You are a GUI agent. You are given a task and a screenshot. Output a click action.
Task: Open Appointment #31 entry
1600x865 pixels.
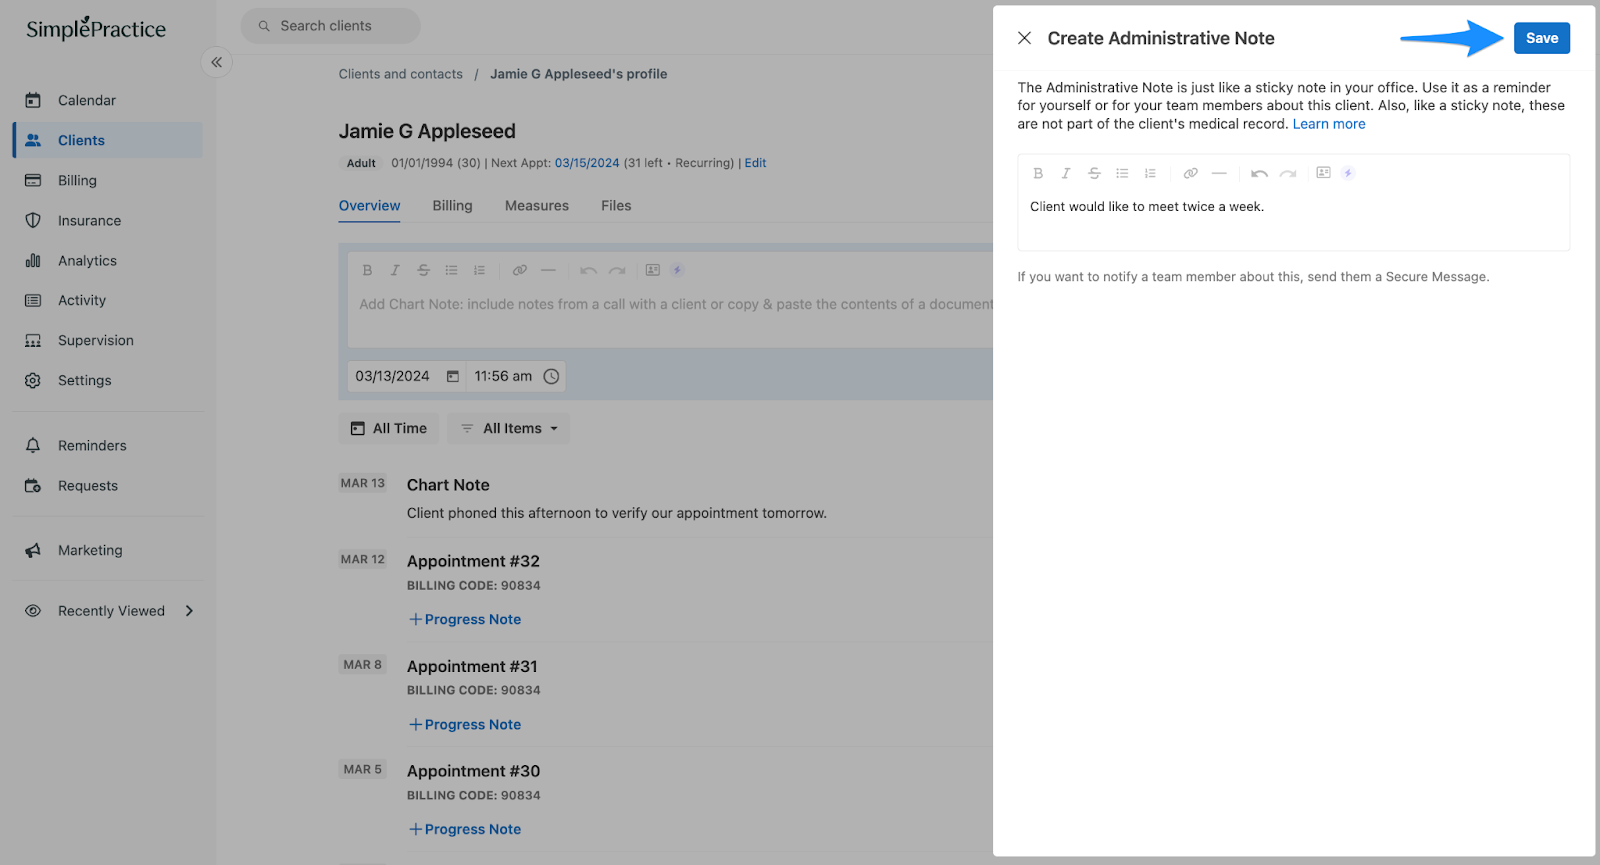pos(472,666)
